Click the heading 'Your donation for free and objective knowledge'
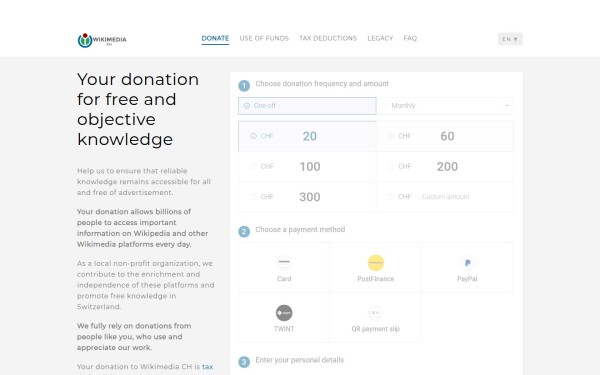 138,109
